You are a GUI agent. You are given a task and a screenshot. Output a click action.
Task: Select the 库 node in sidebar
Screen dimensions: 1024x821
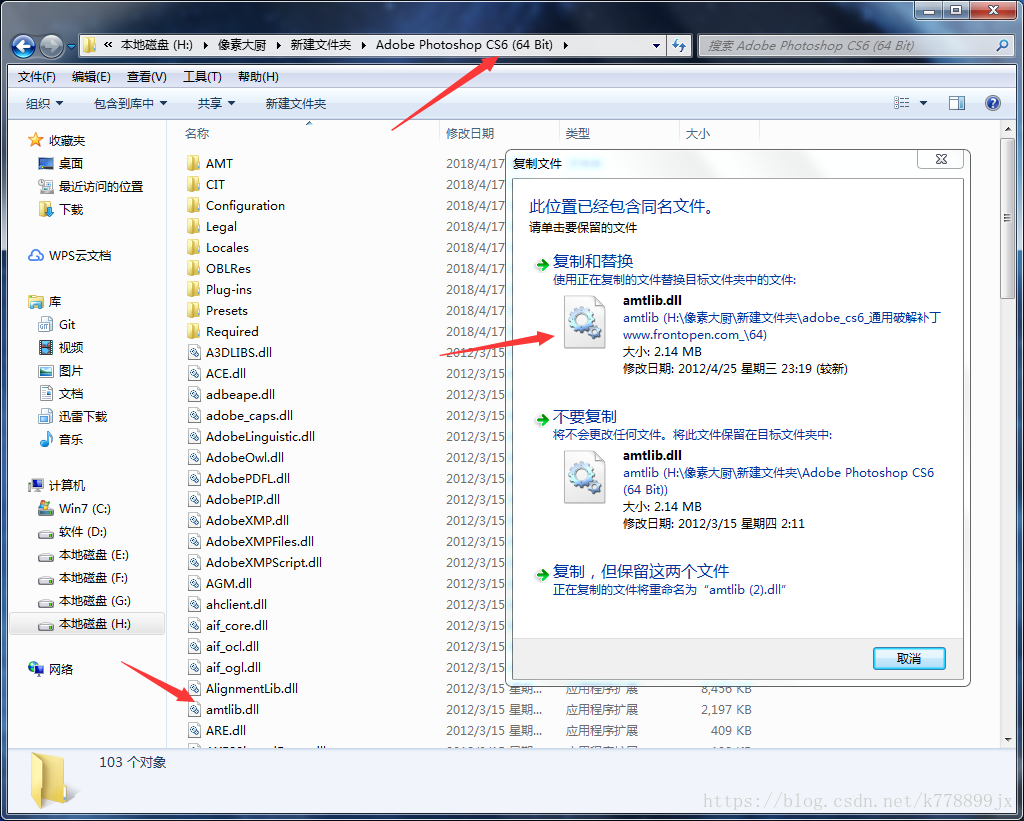(45, 302)
